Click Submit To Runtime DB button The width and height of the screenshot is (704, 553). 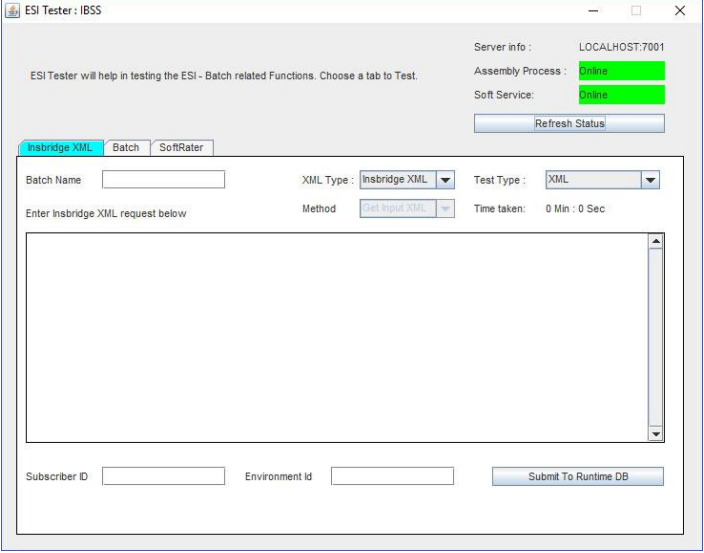pos(578,477)
